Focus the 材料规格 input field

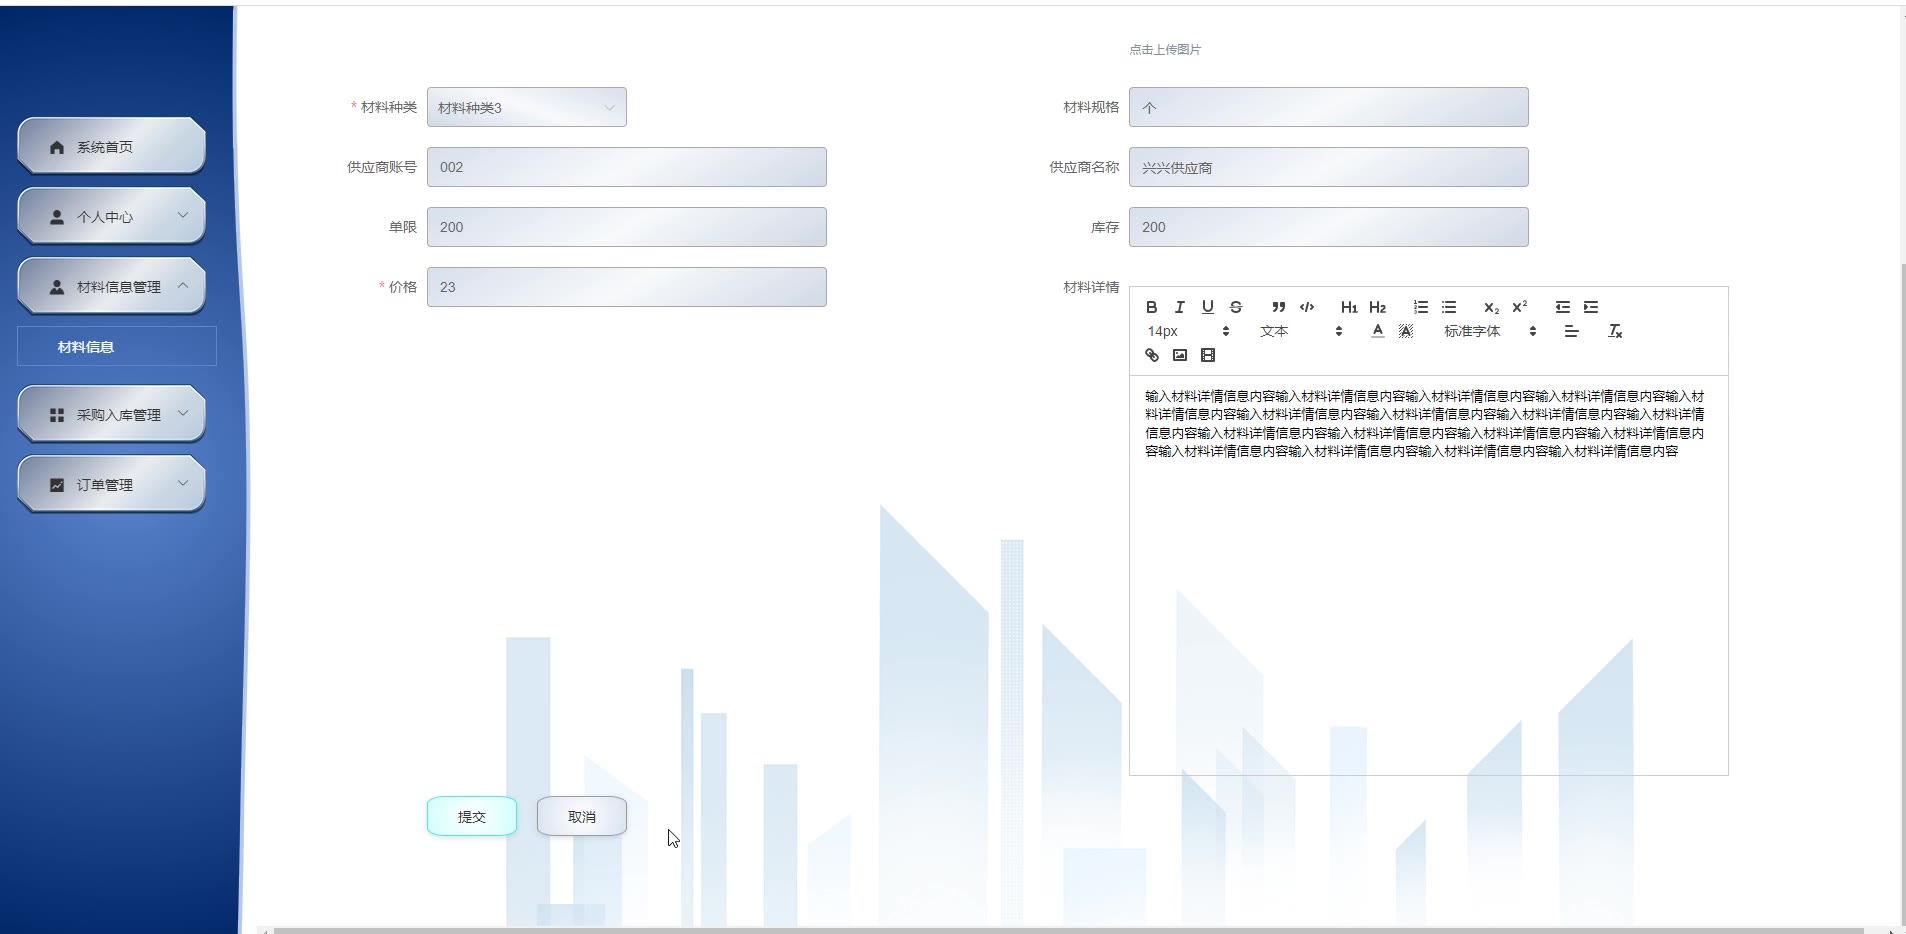[x=1329, y=107]
